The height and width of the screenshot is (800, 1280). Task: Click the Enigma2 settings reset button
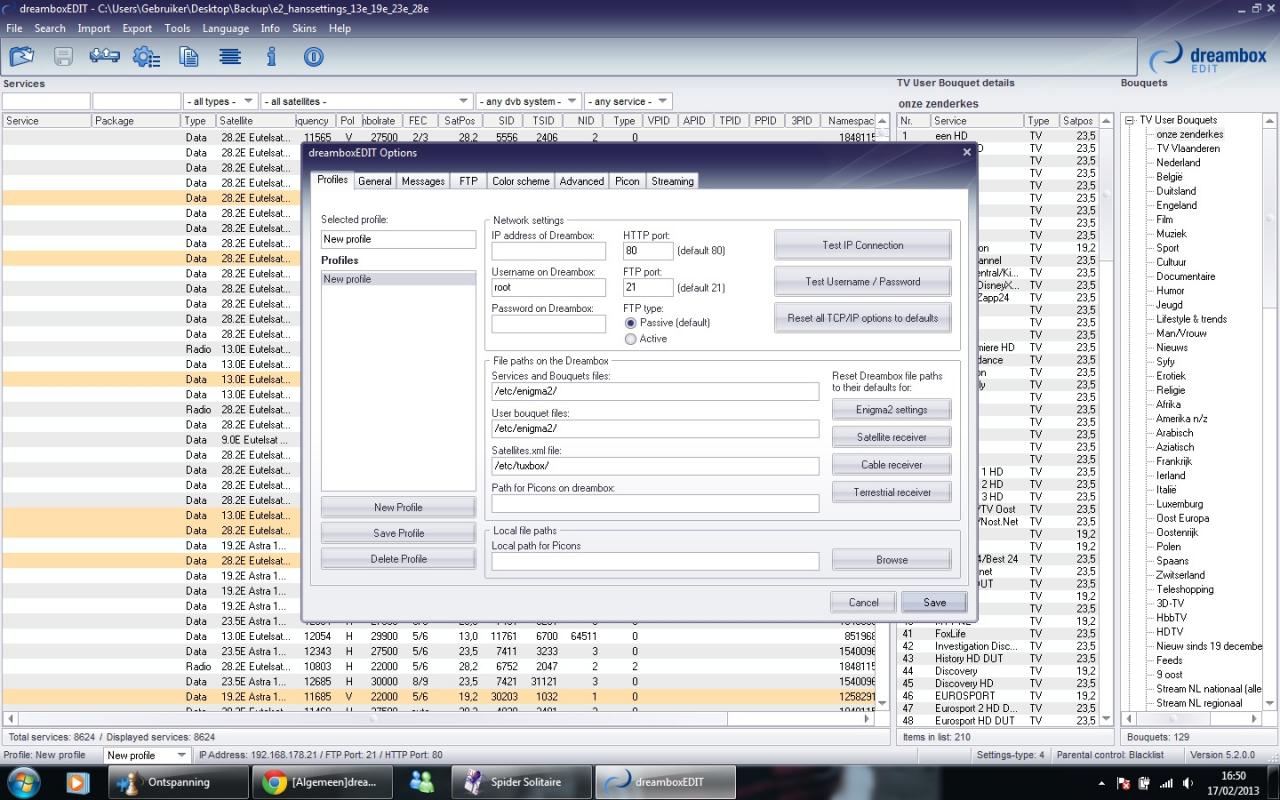[x=891, y=410]
